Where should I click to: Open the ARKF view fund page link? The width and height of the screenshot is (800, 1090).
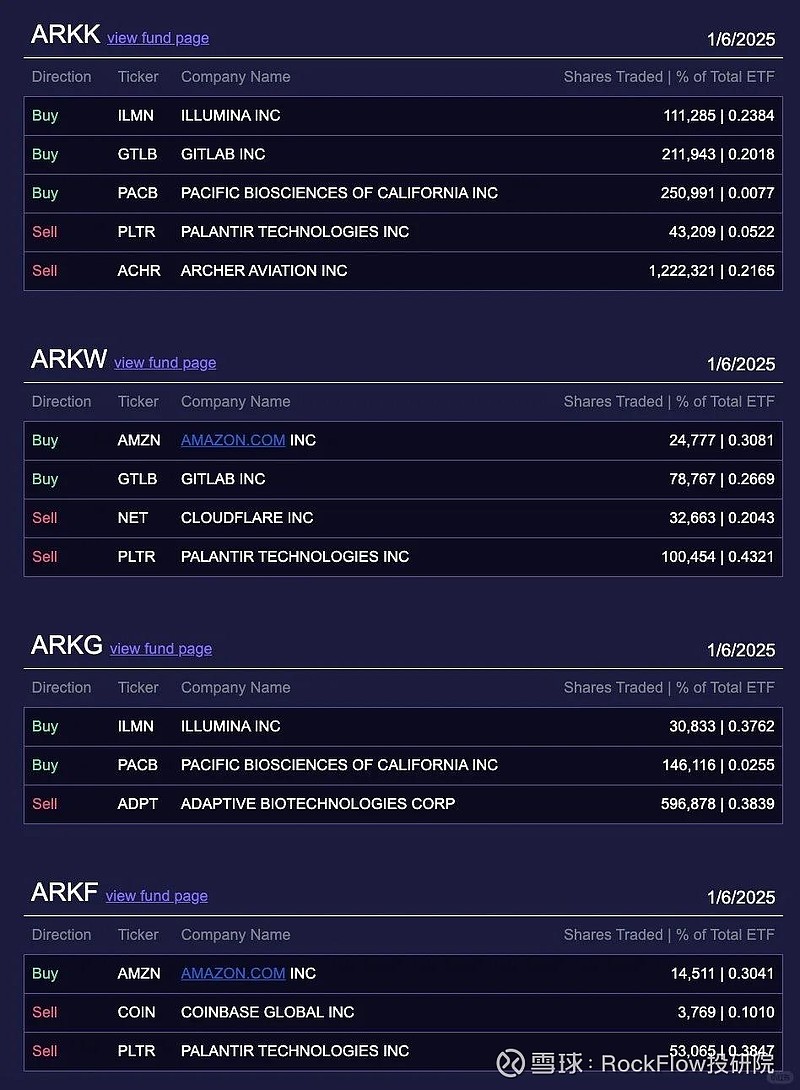[x=157, y=896]
